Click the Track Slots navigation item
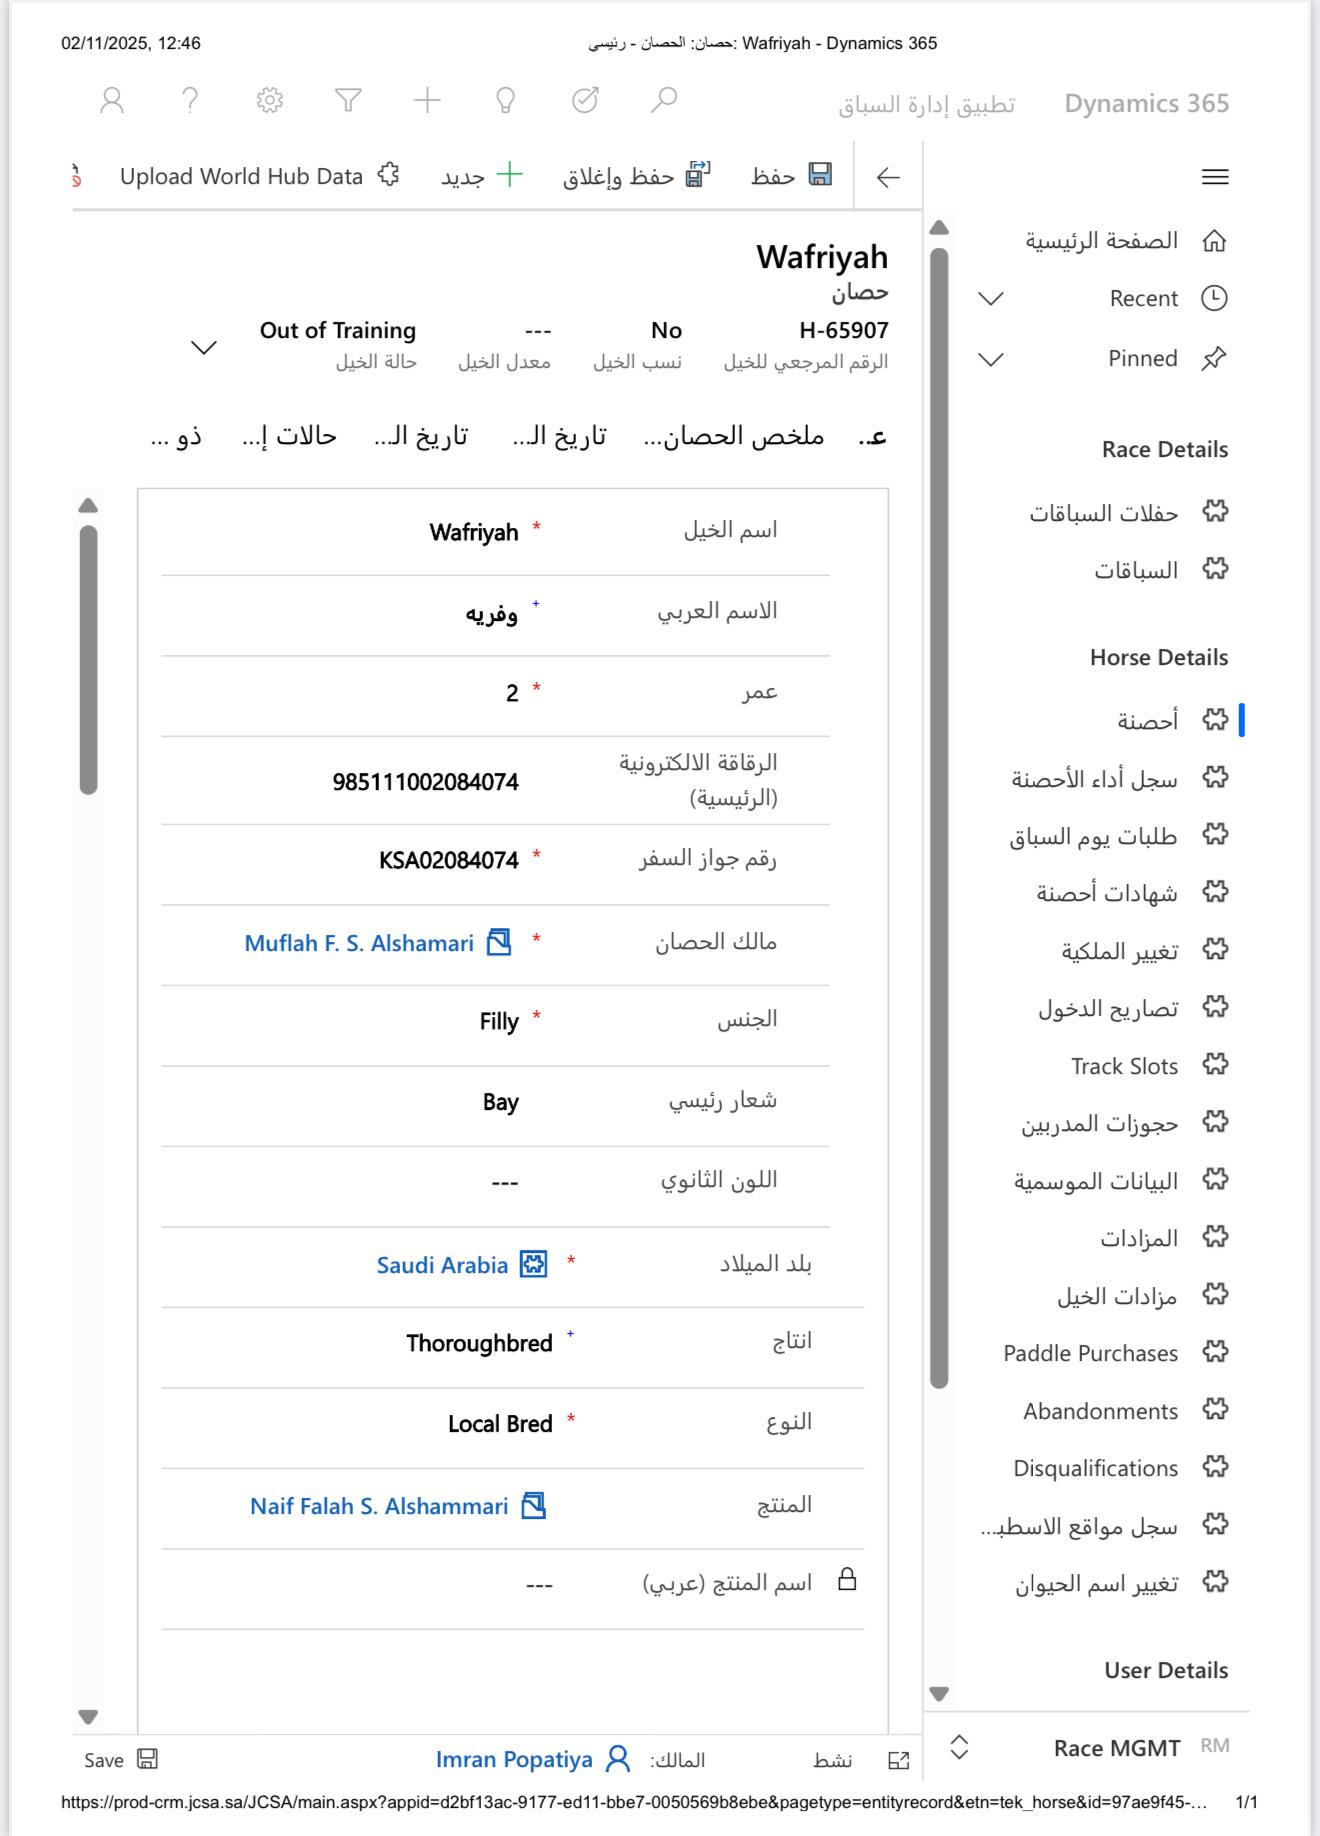The height and width of the screenshot is (1836, 1320). pos(1124,1066)
